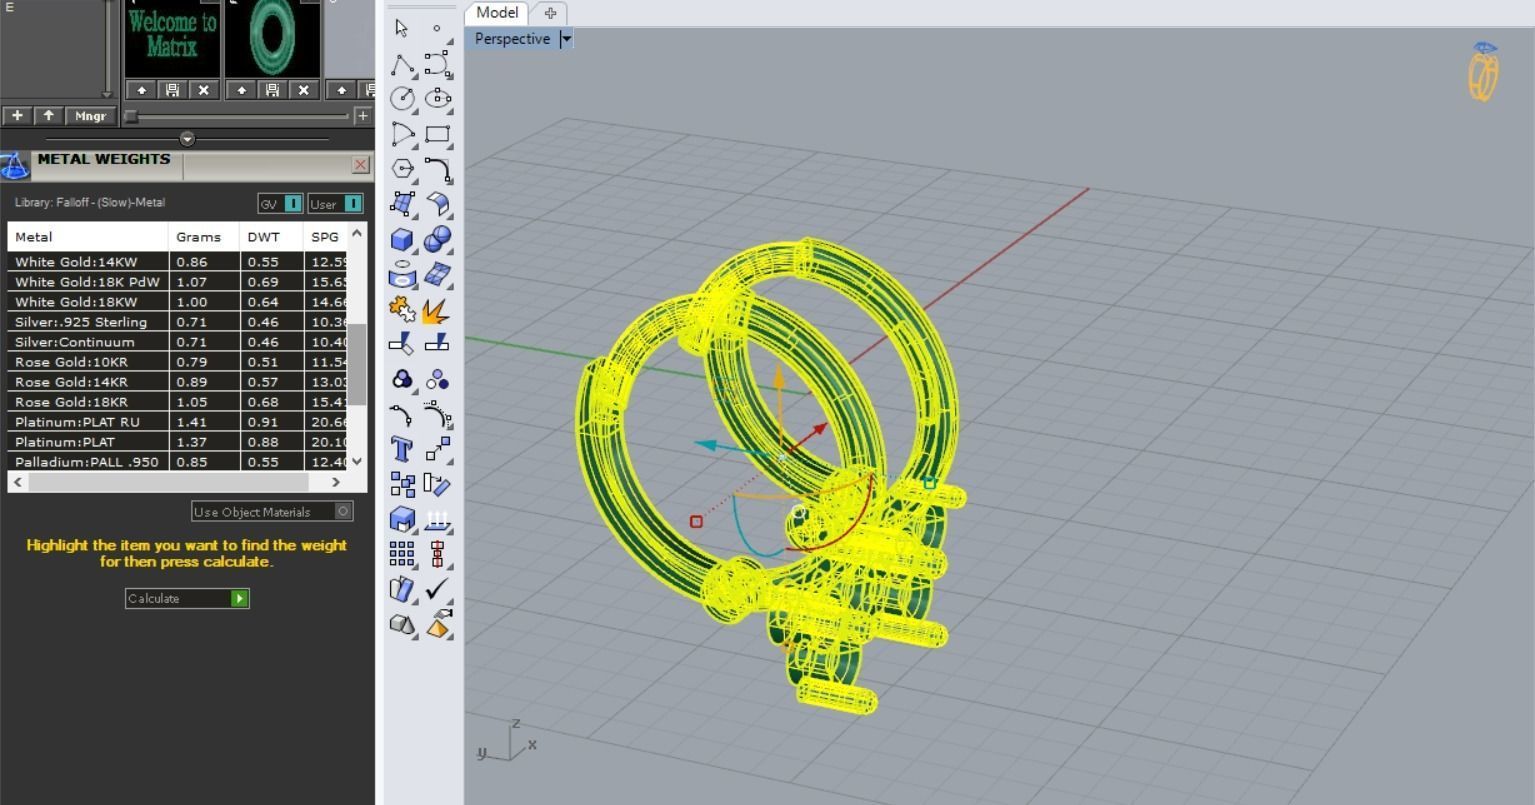1535x805 pixels.
Task: Click the up-arrow button beside Mngr
Action: 48,116
